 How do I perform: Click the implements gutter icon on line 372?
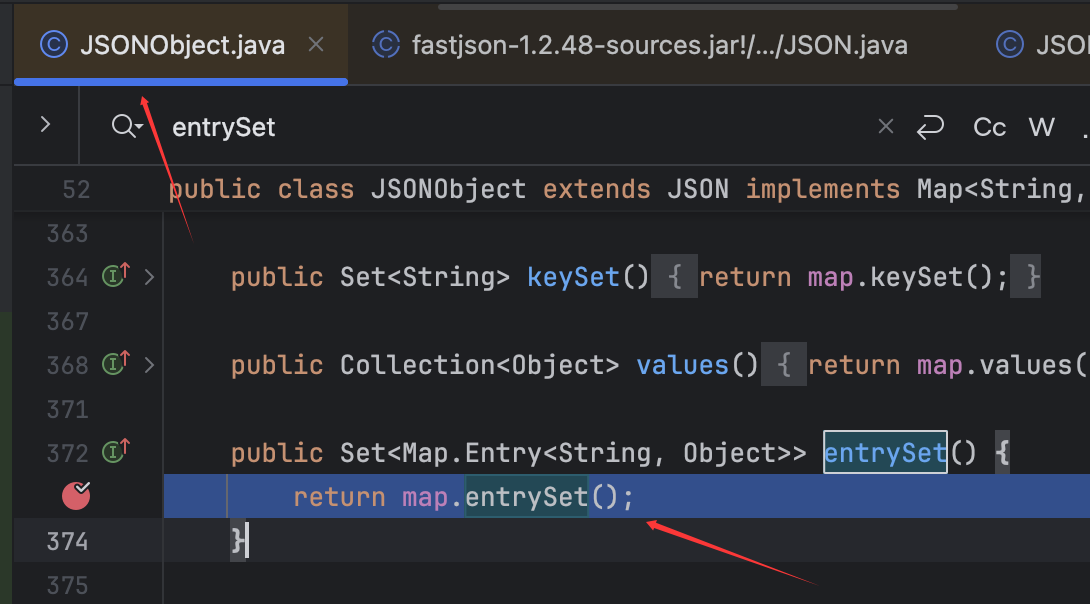point(116,451)
